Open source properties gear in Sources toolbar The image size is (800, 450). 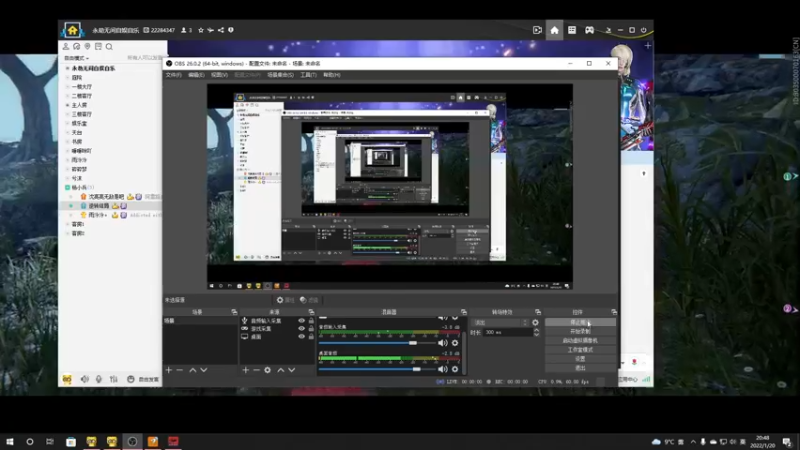point(267,370)
